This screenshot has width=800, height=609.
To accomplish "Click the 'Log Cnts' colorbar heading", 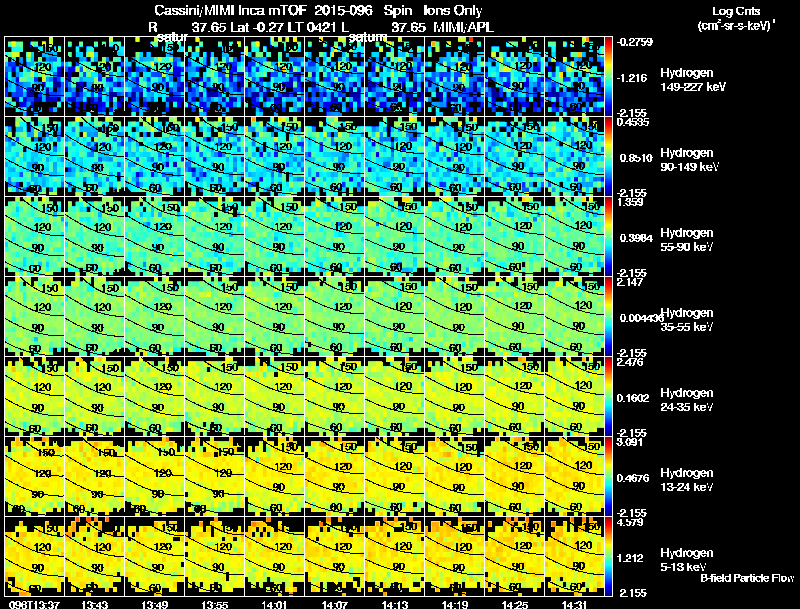I will tap(736, 11).
